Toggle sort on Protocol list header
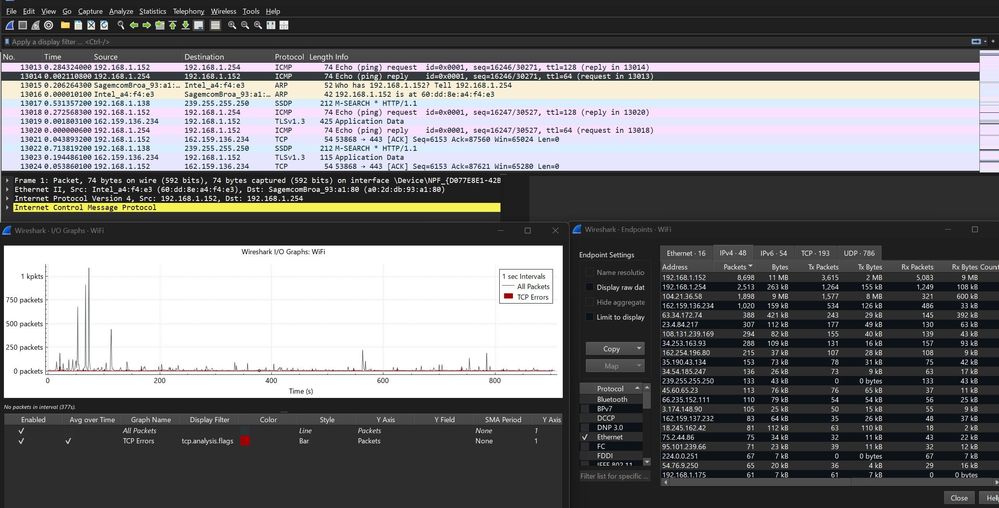The image size is (999, 508). click(x=610, y=388)
